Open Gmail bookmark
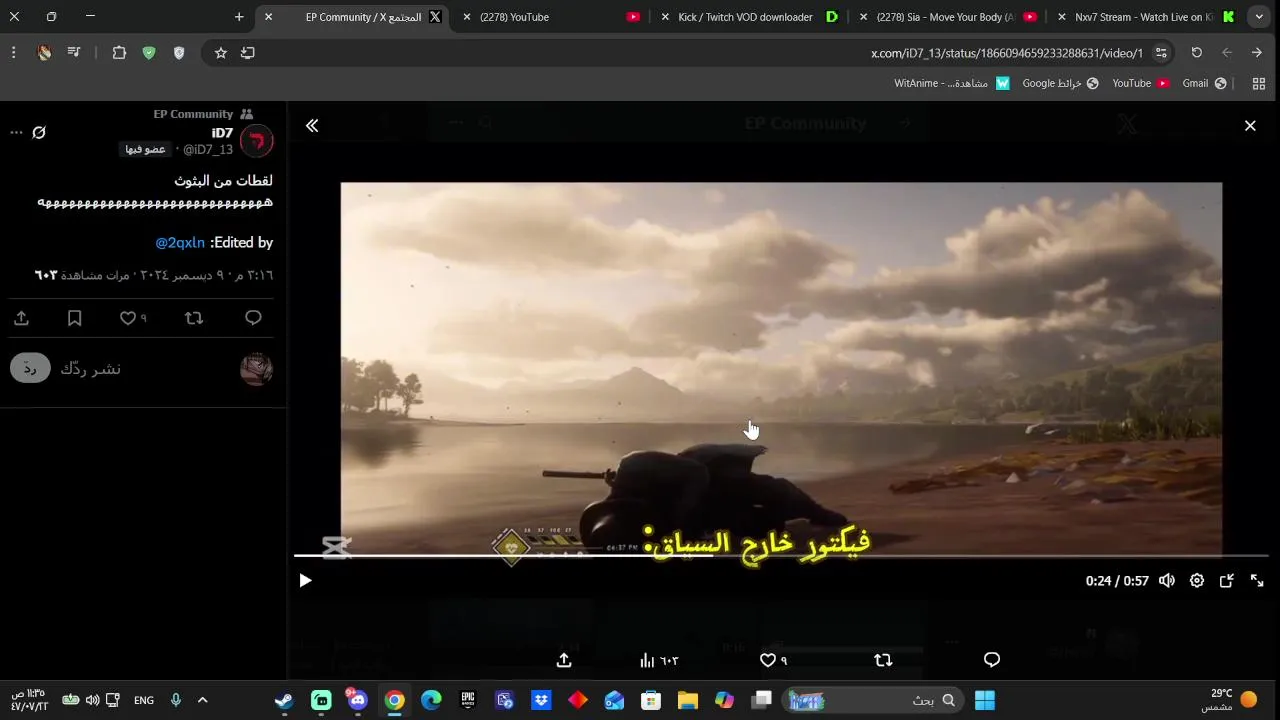1280x720 pixels. 1204,84
